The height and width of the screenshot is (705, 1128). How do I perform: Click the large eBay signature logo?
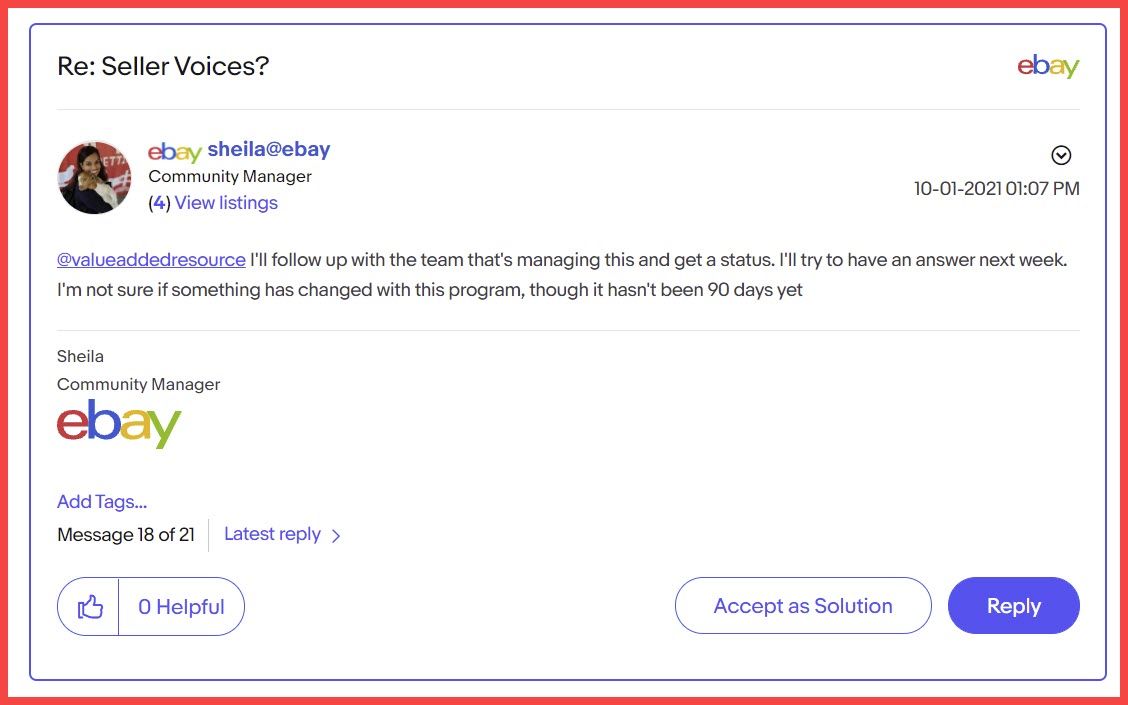[x=119, y=424]
